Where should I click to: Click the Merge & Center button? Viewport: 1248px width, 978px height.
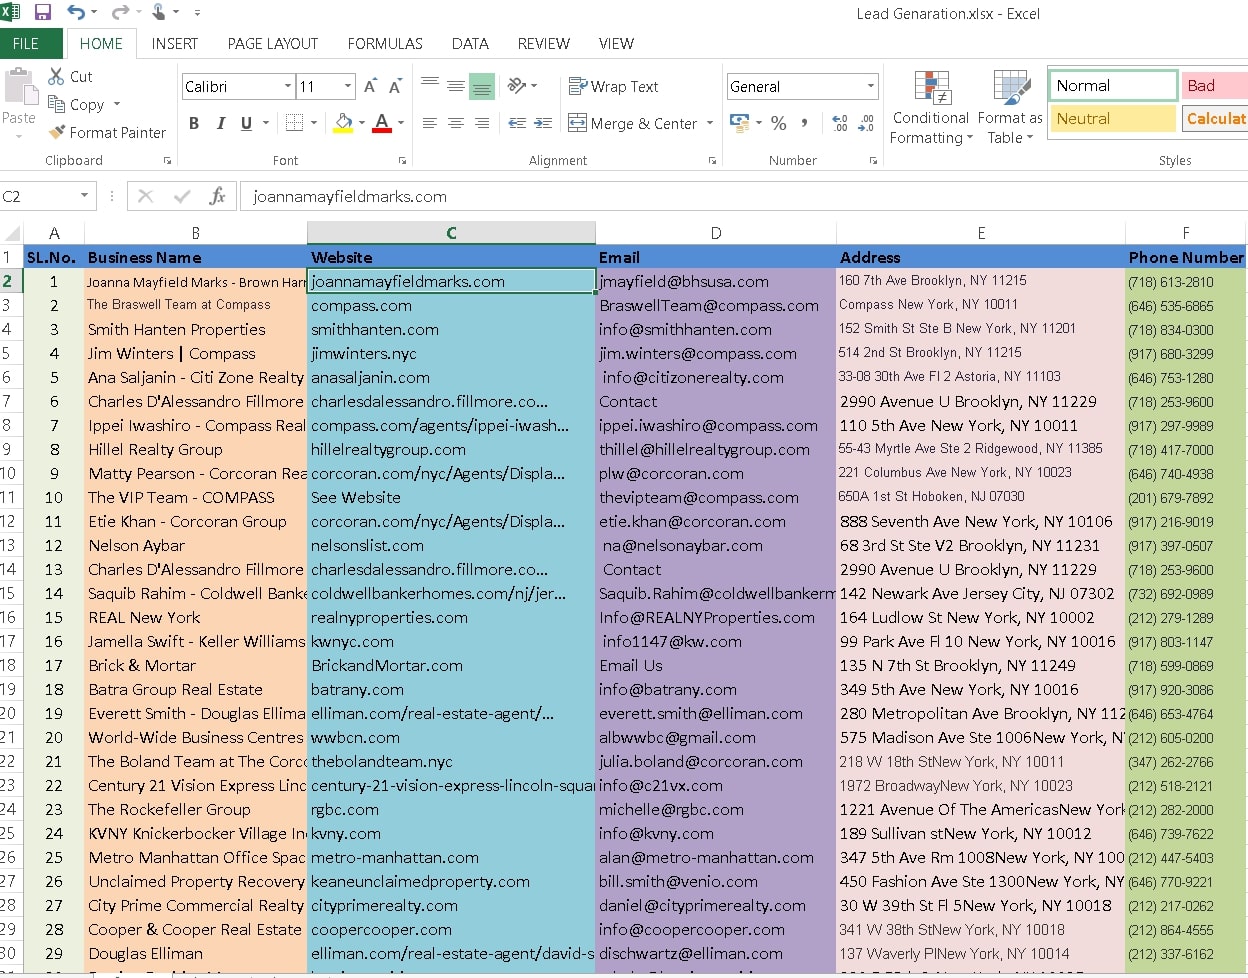point(632,123)
